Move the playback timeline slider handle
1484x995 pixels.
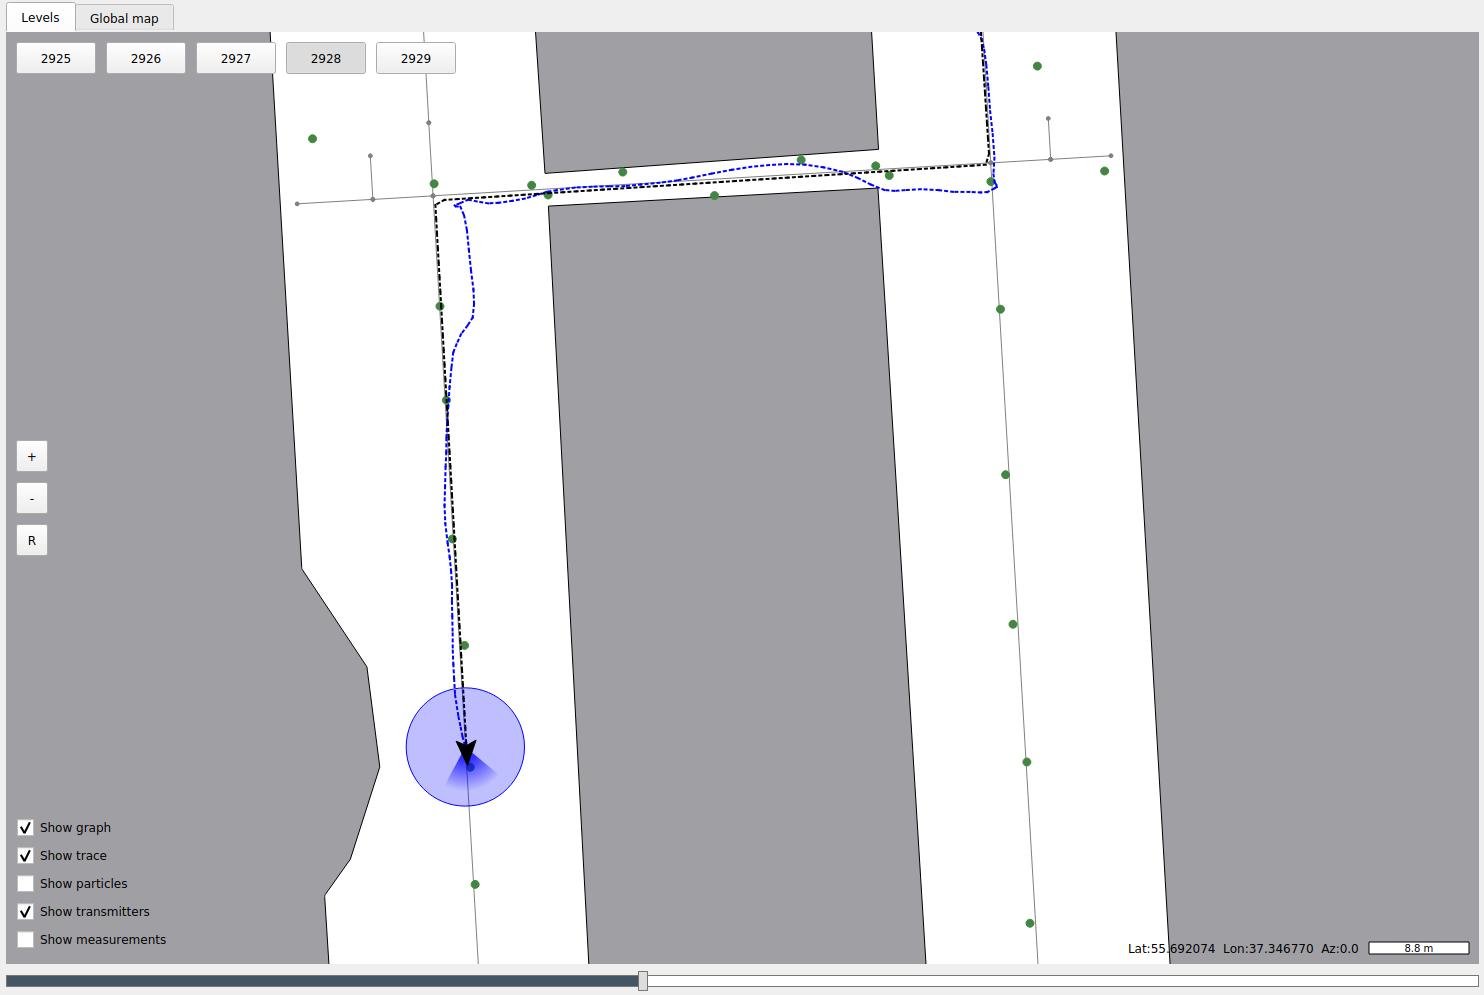[x=643, y=981]
